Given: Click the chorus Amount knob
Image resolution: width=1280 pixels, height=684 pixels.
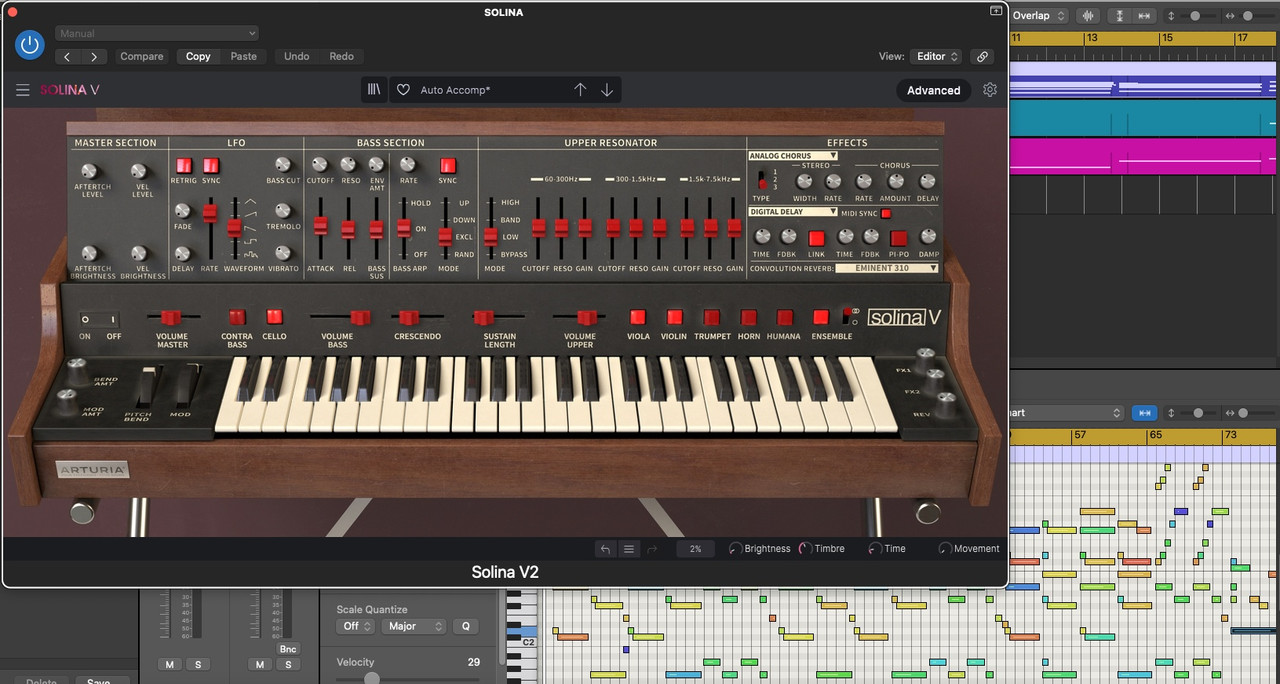Looking at the screenshot, I should click(895, 181).
